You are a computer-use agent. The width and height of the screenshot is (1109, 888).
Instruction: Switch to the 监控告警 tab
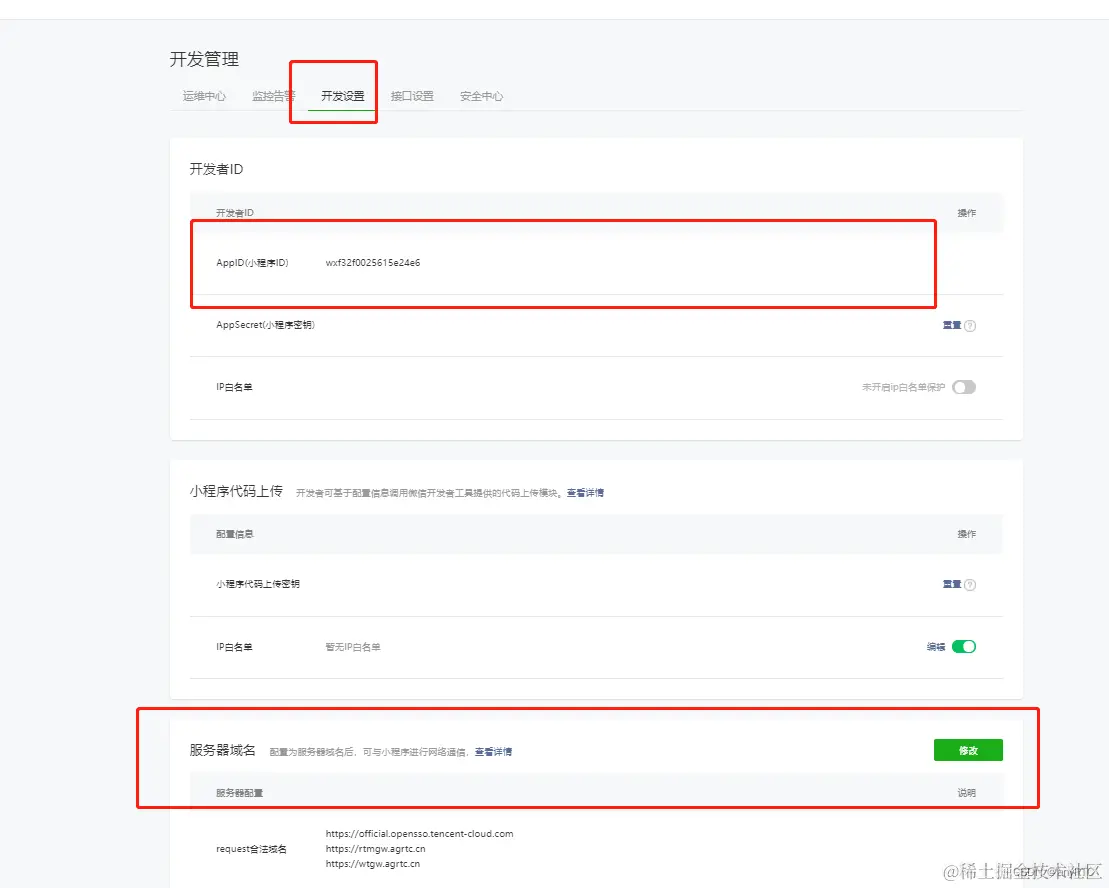(273, 96)
